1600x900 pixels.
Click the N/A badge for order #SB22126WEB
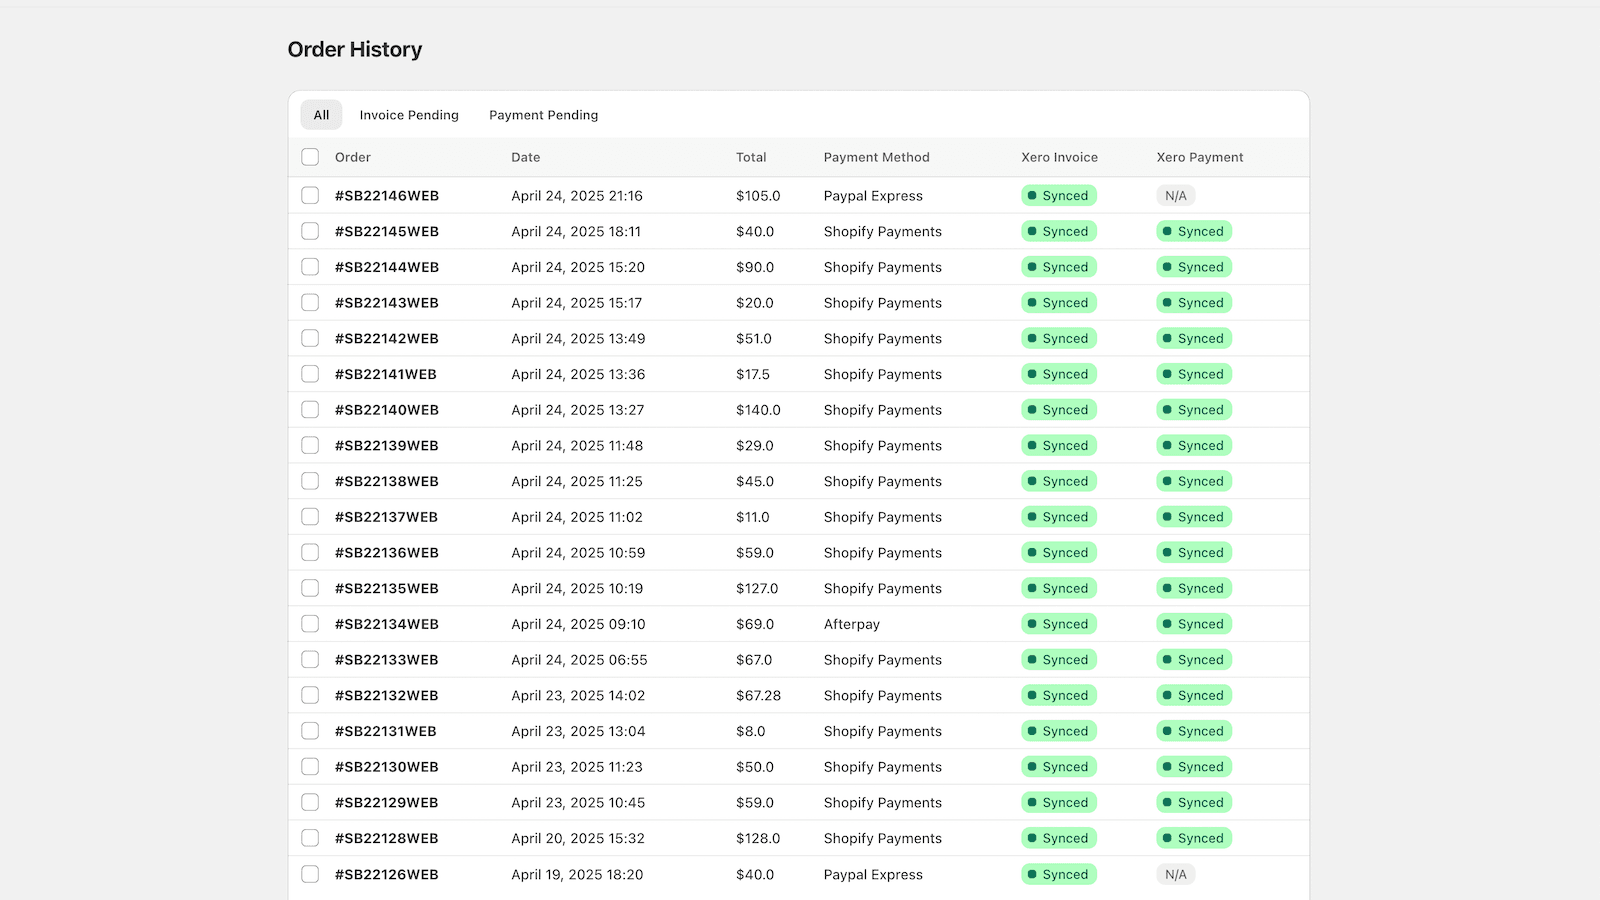1175,874
